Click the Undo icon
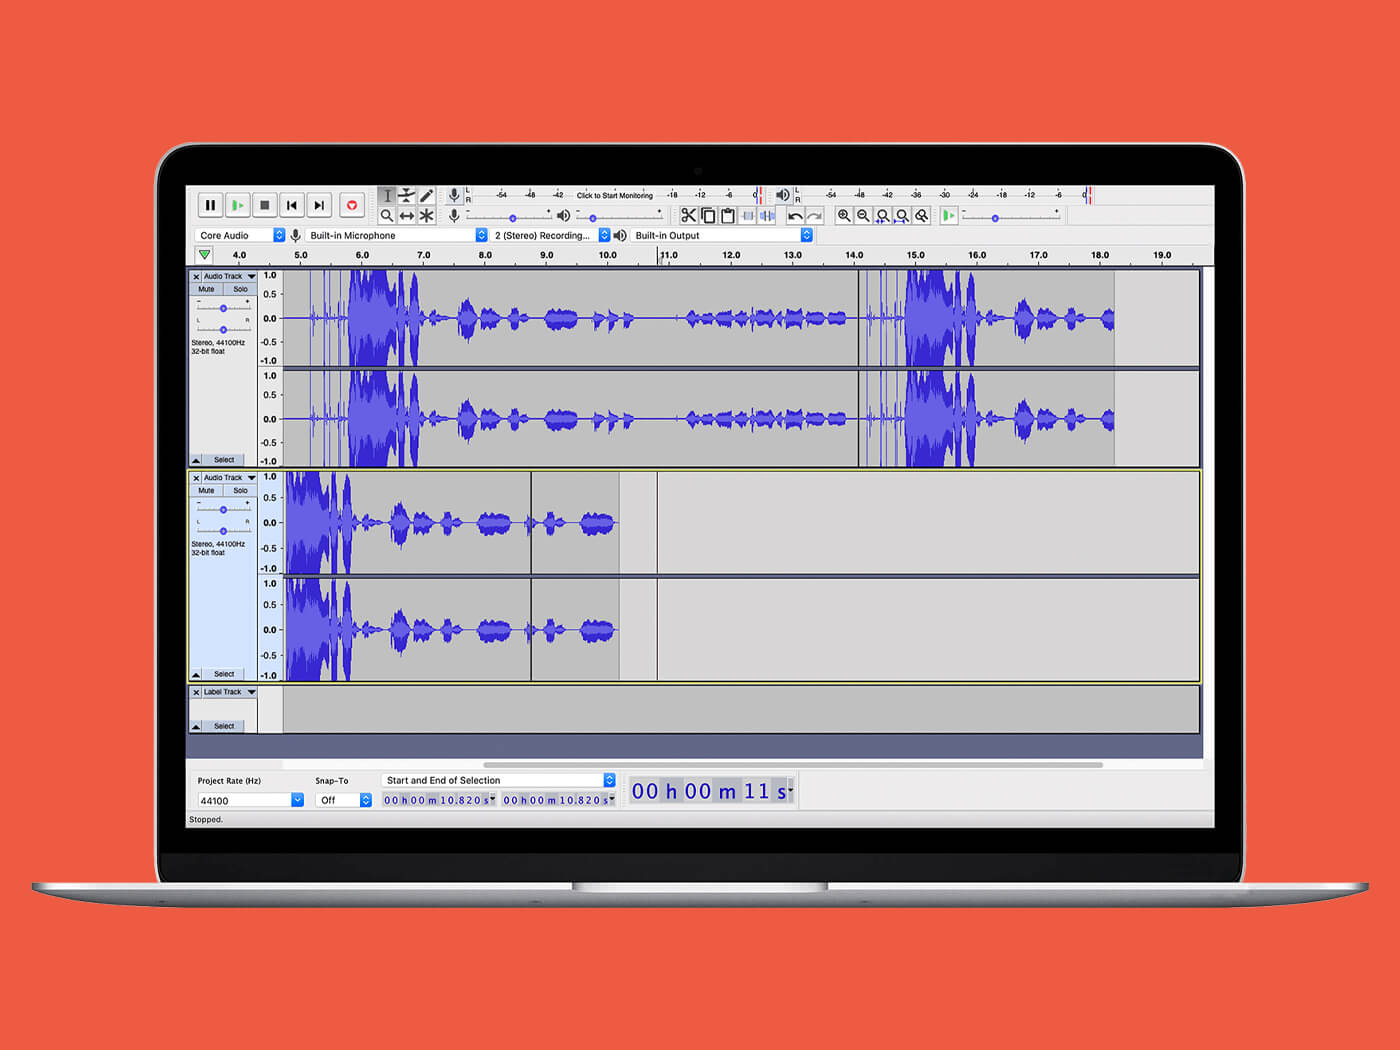Image resolution: width=1400 pixels, height=1050 pixels. pos(794,215)
